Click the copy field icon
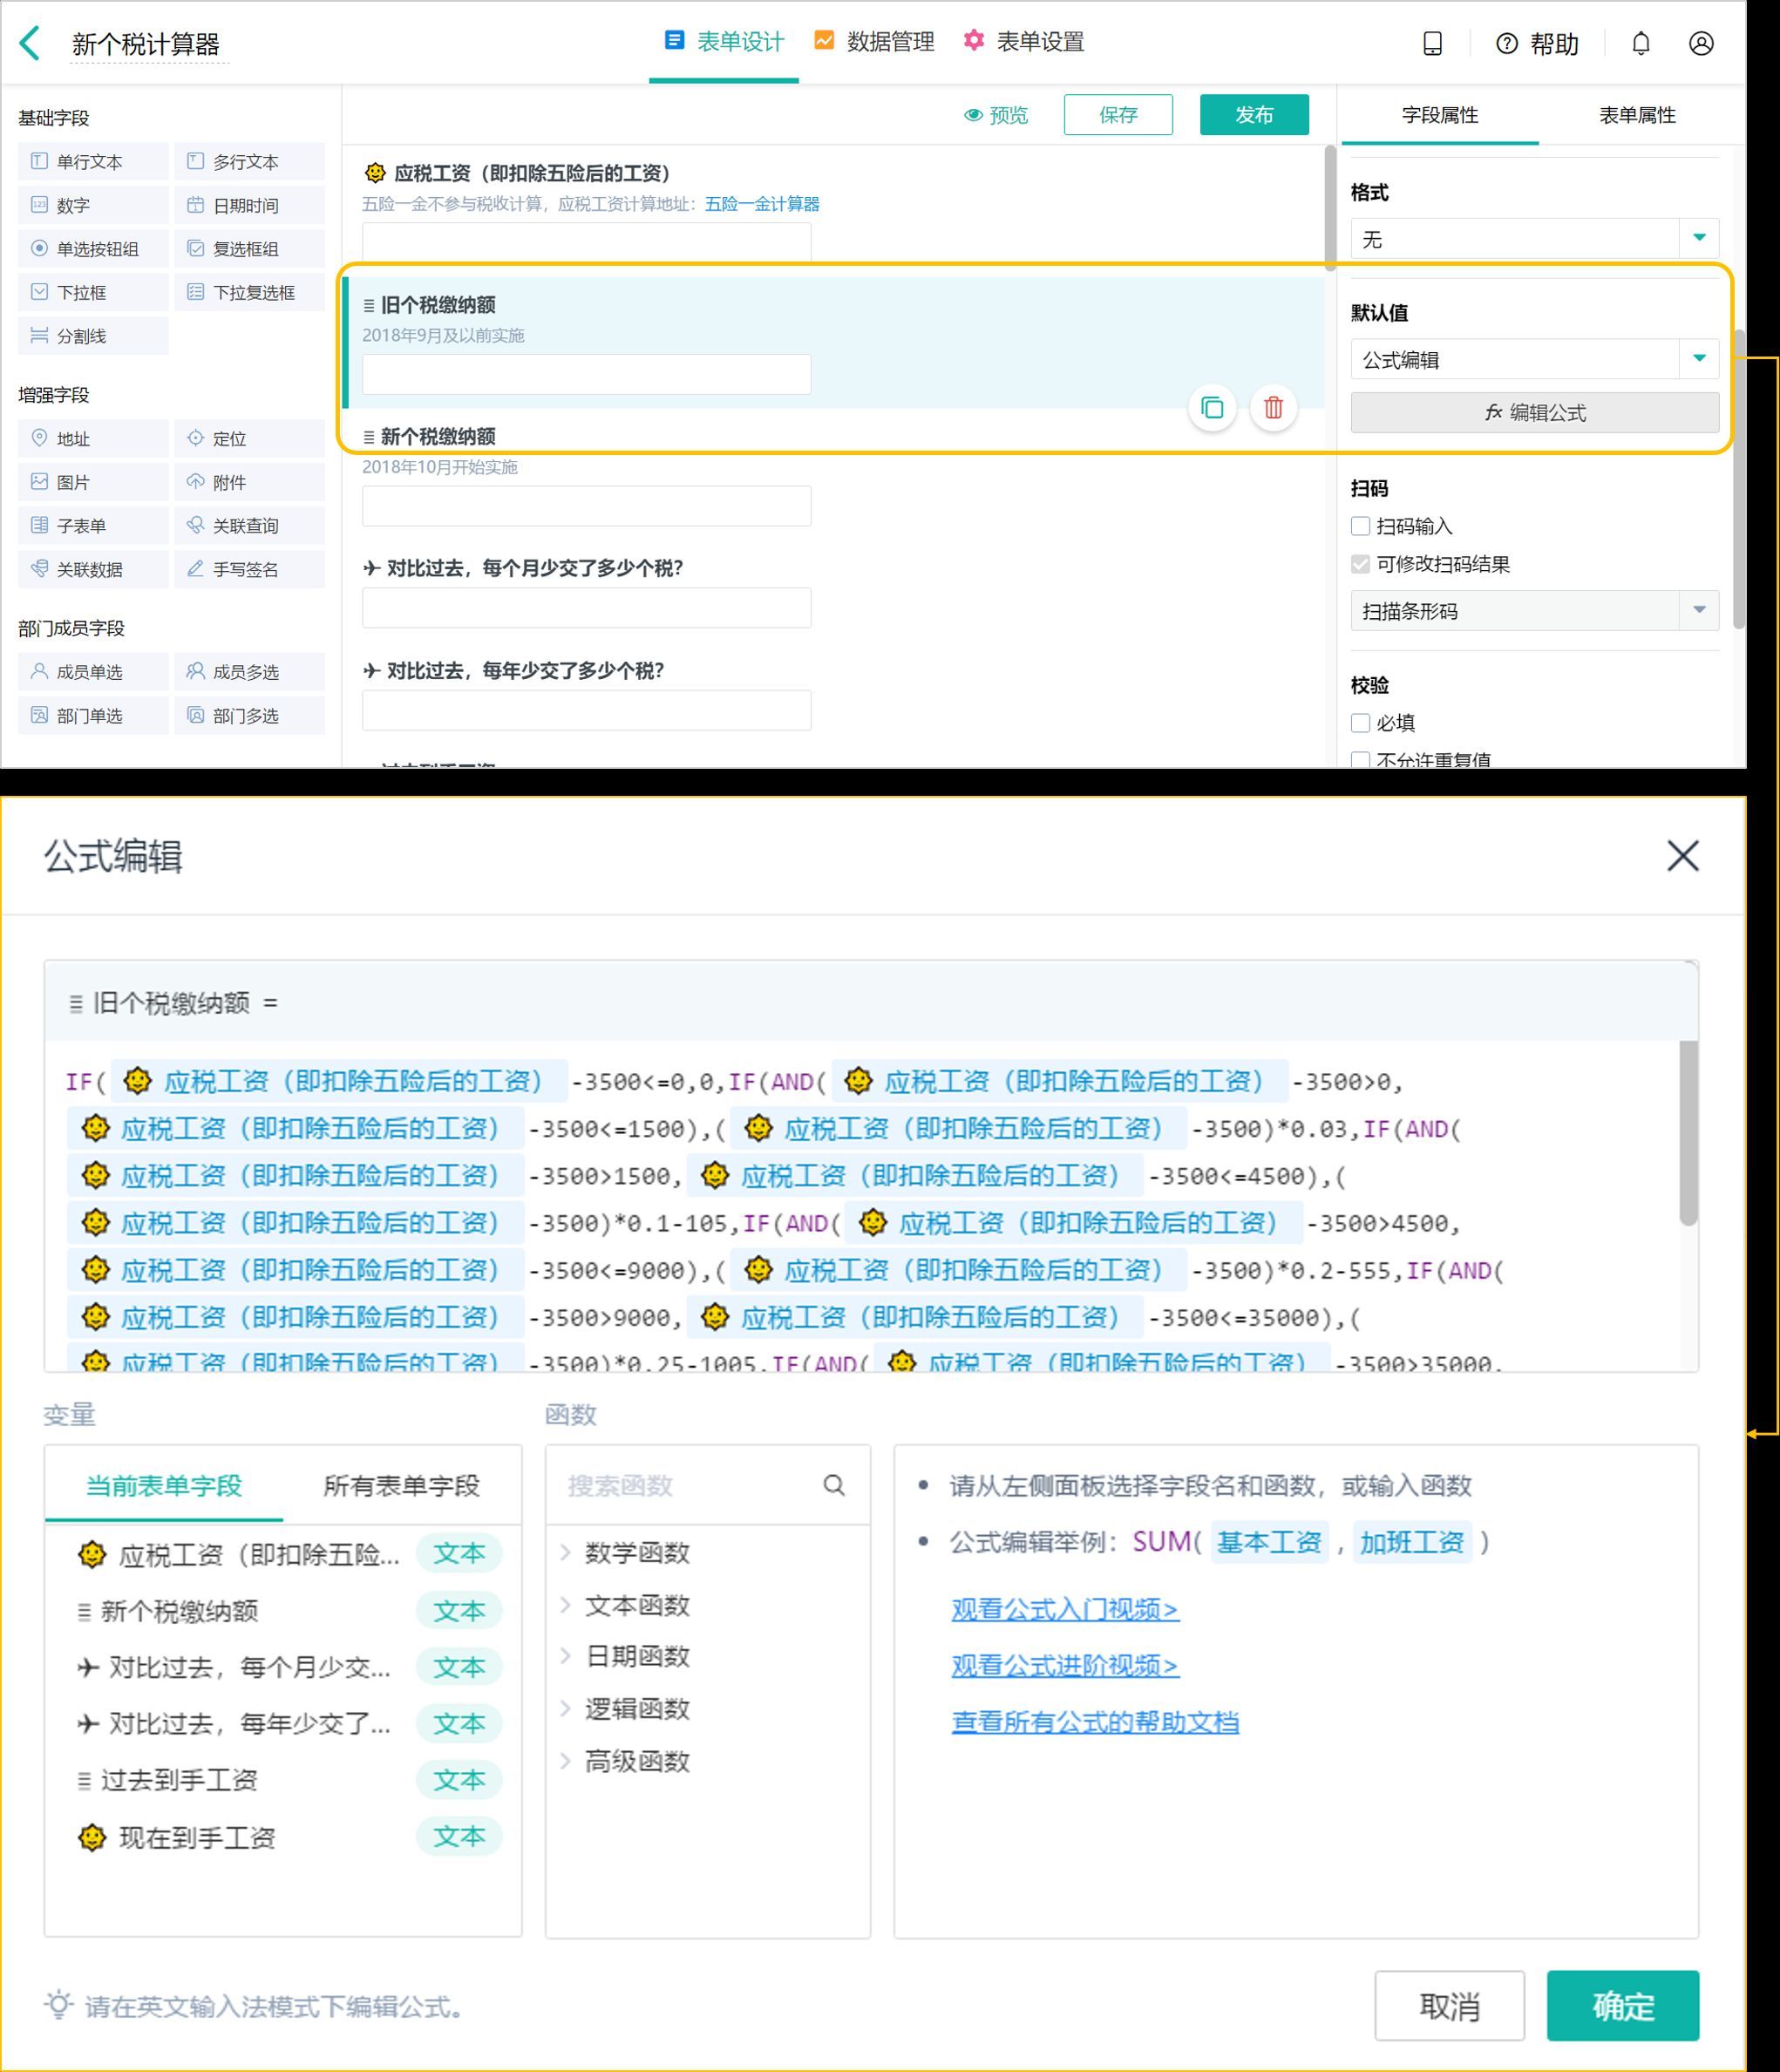The height and width of the screenshot is (2072, 1780). 1212,408
